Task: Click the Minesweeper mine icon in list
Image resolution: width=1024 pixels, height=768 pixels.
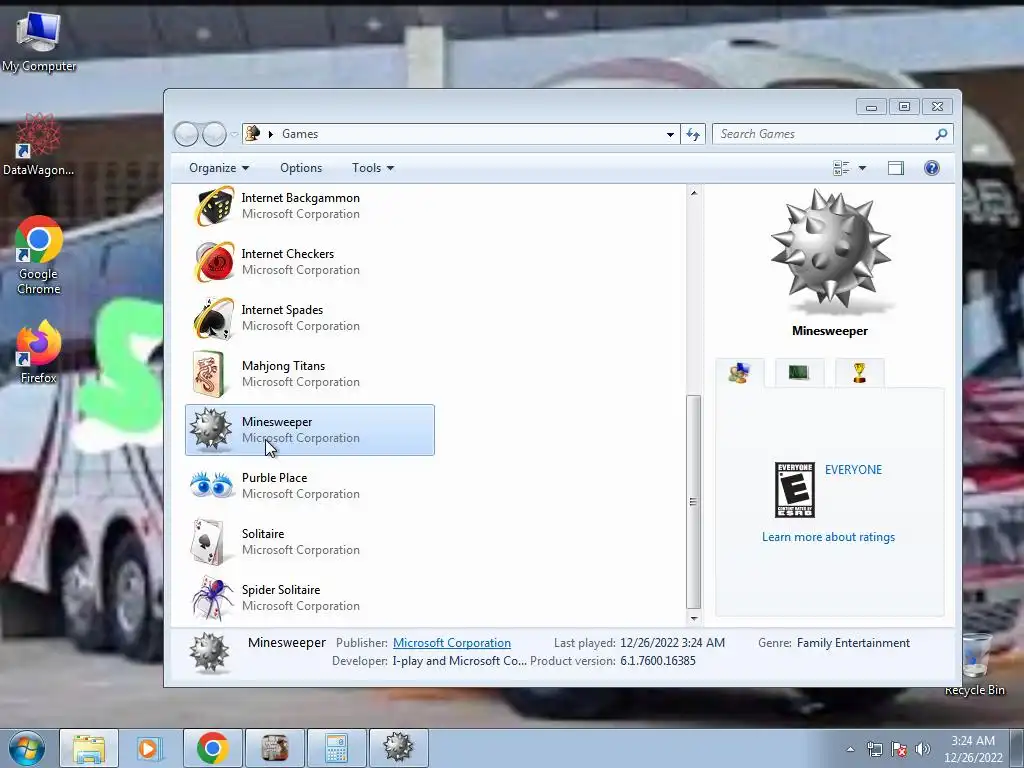Action: pyautogui.click(x=210, y=430)
